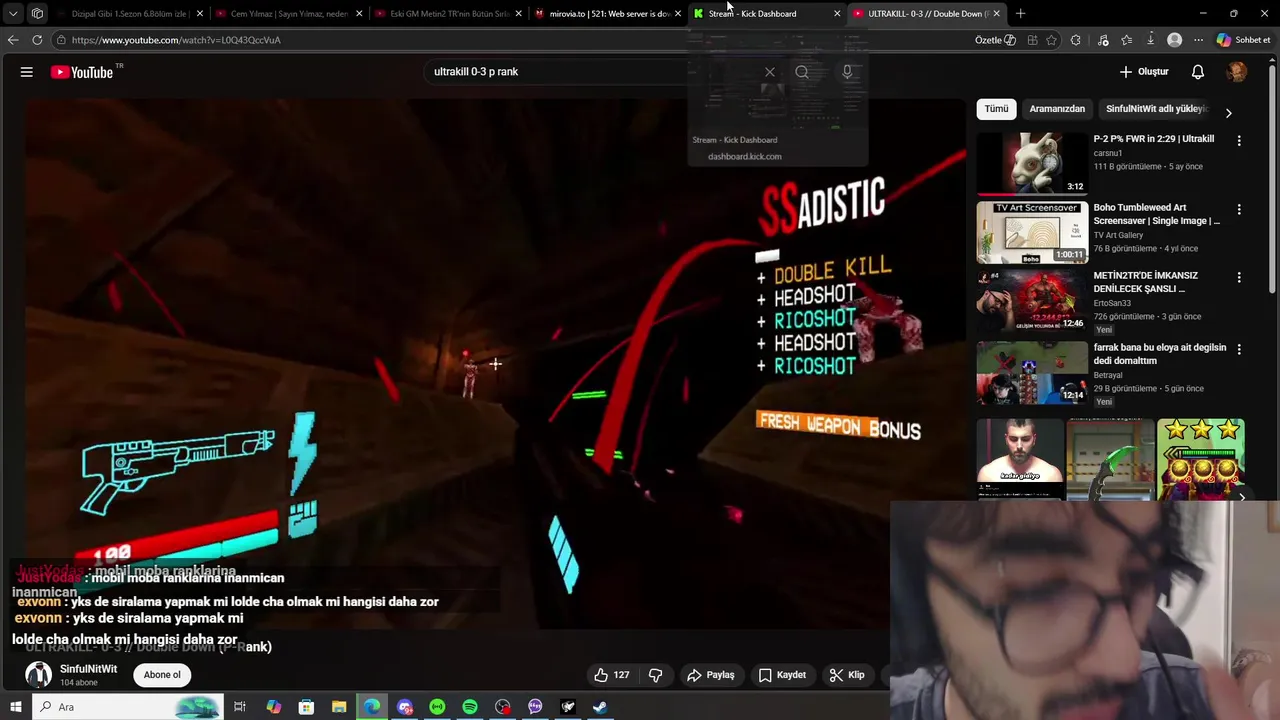Open the SinfulNitWit channel name link
The width and height of the screenshot is (1280, 720).
88,669
